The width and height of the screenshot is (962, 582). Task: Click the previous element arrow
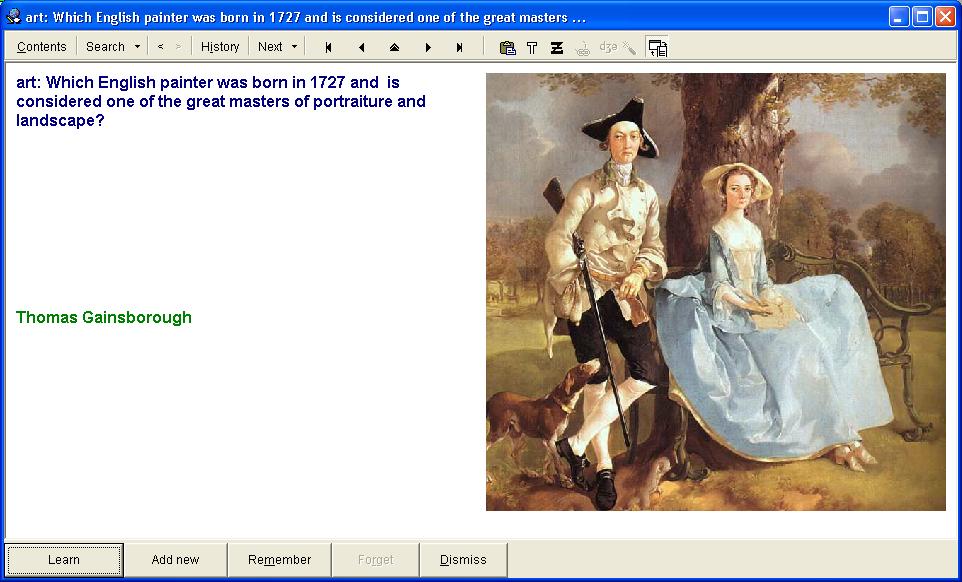click(x=361, y=47)
